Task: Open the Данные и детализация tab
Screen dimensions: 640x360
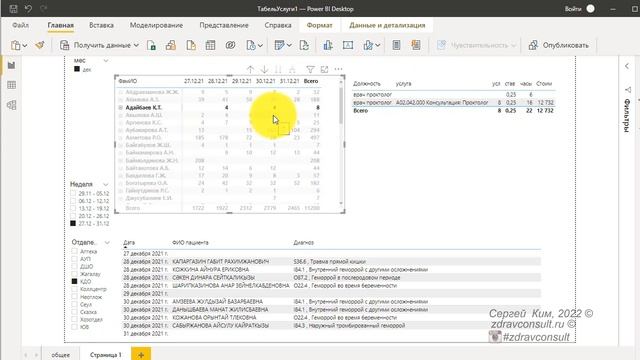Action: pos(387,25)
